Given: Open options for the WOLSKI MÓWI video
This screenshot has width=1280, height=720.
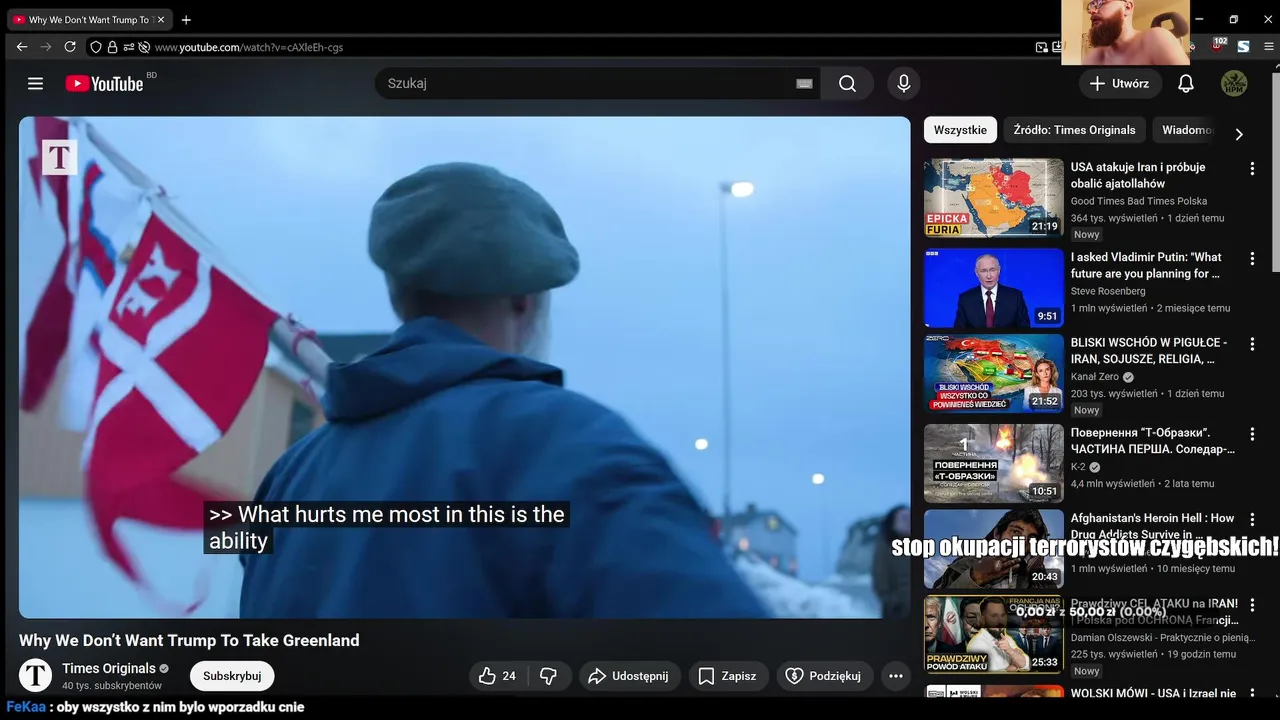Looking at the screenshot, I should (1252, 694).
